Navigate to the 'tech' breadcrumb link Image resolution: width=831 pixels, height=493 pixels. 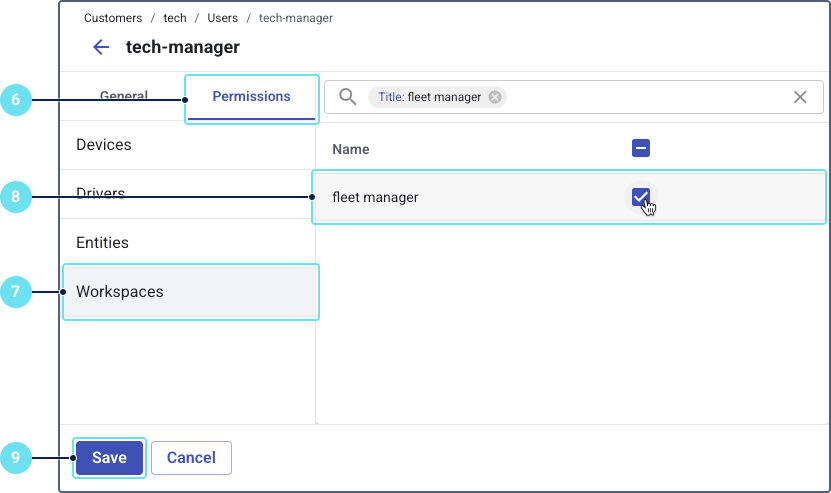[175, 18]
